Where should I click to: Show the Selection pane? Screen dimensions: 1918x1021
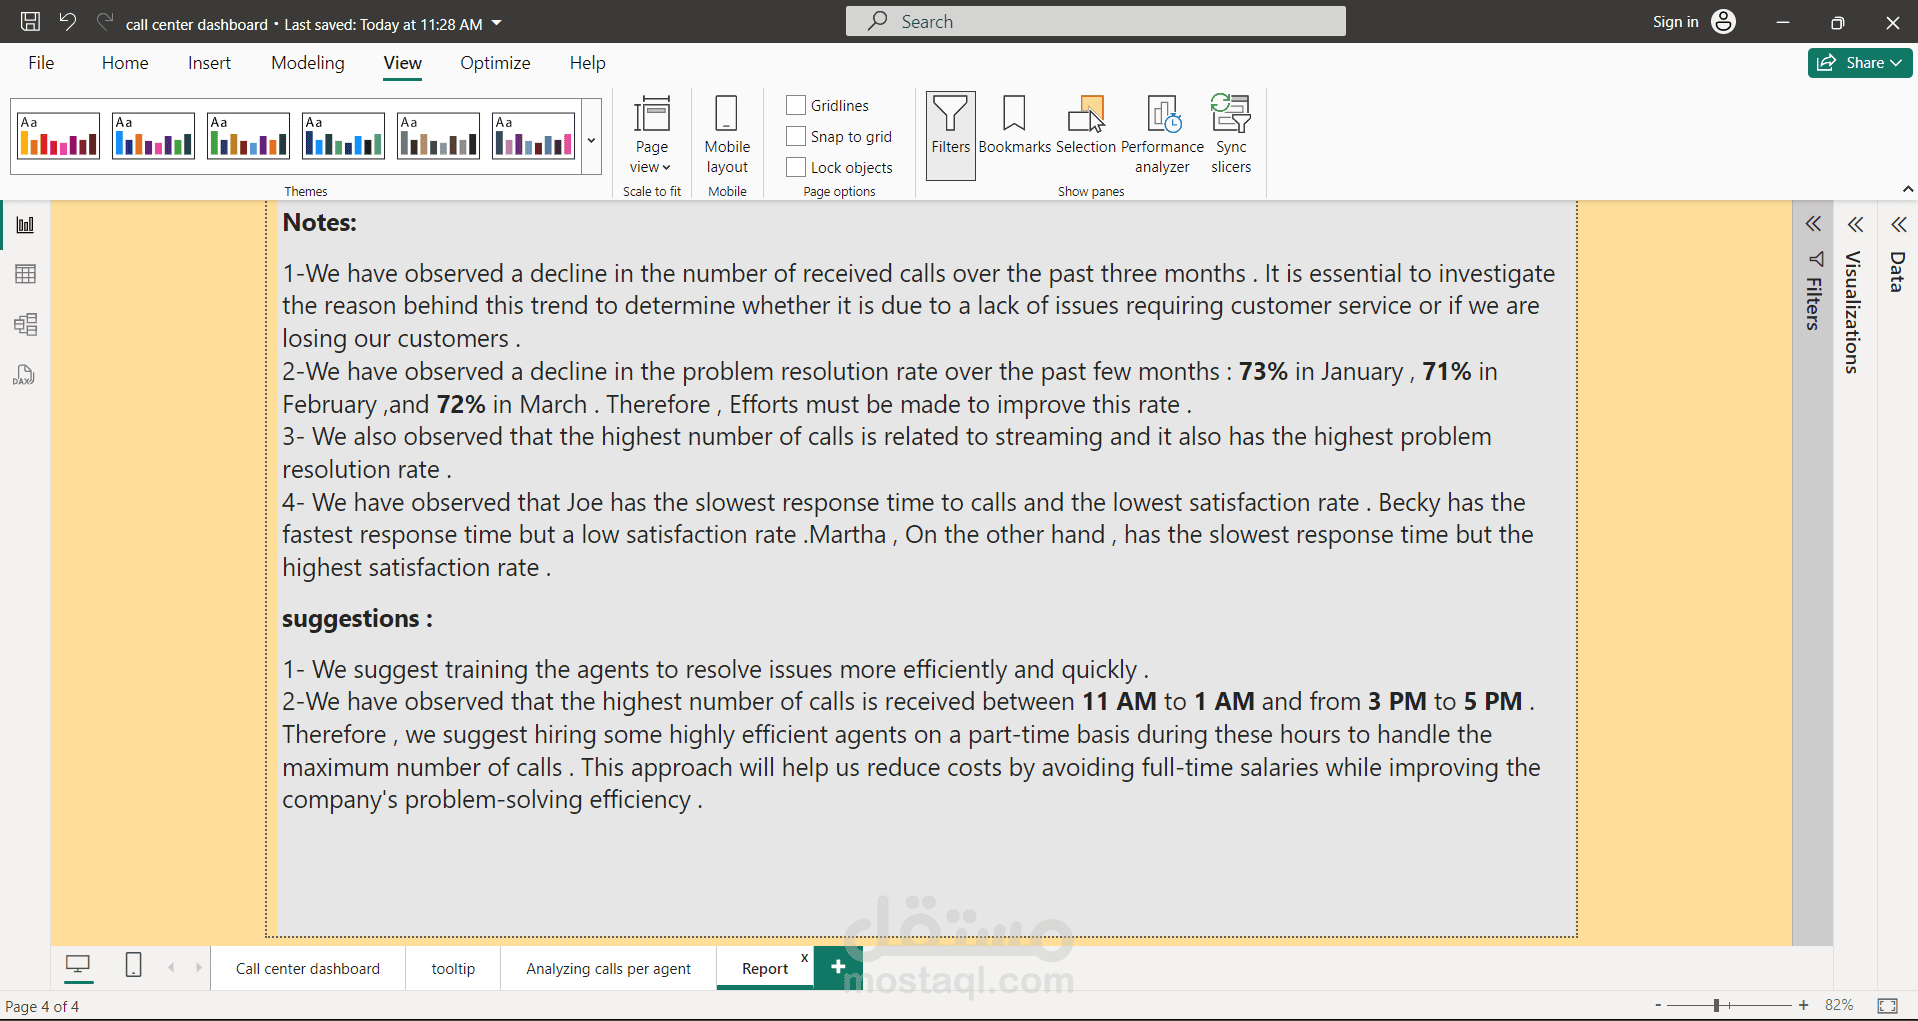click(x=1086, y=126)
